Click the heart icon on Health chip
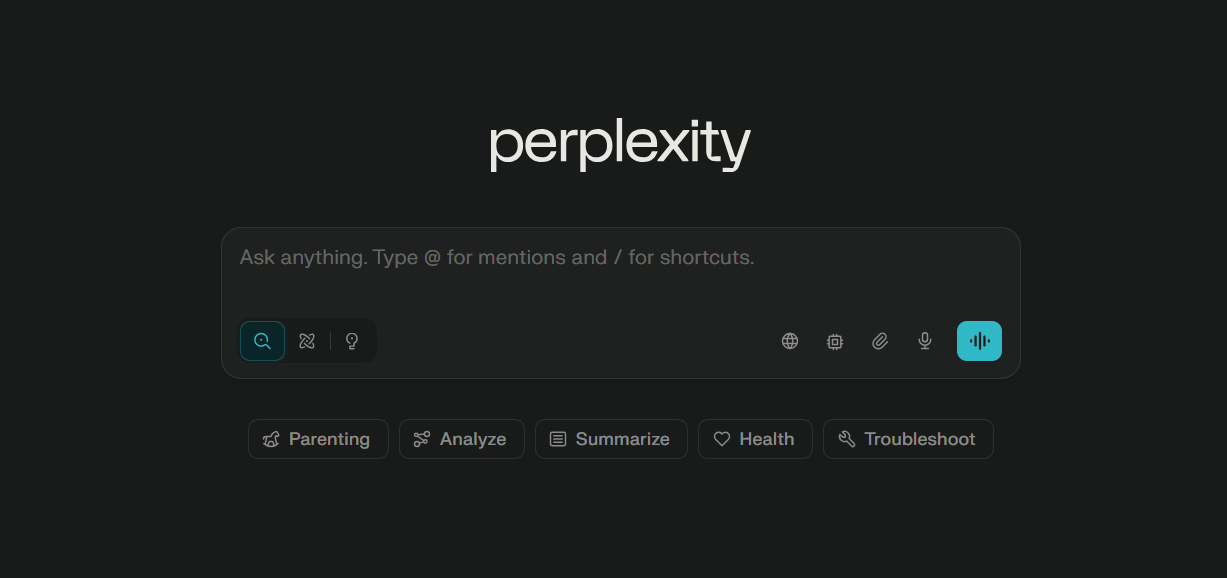This screenshot has width=1227, height=578. pos(722,439)
